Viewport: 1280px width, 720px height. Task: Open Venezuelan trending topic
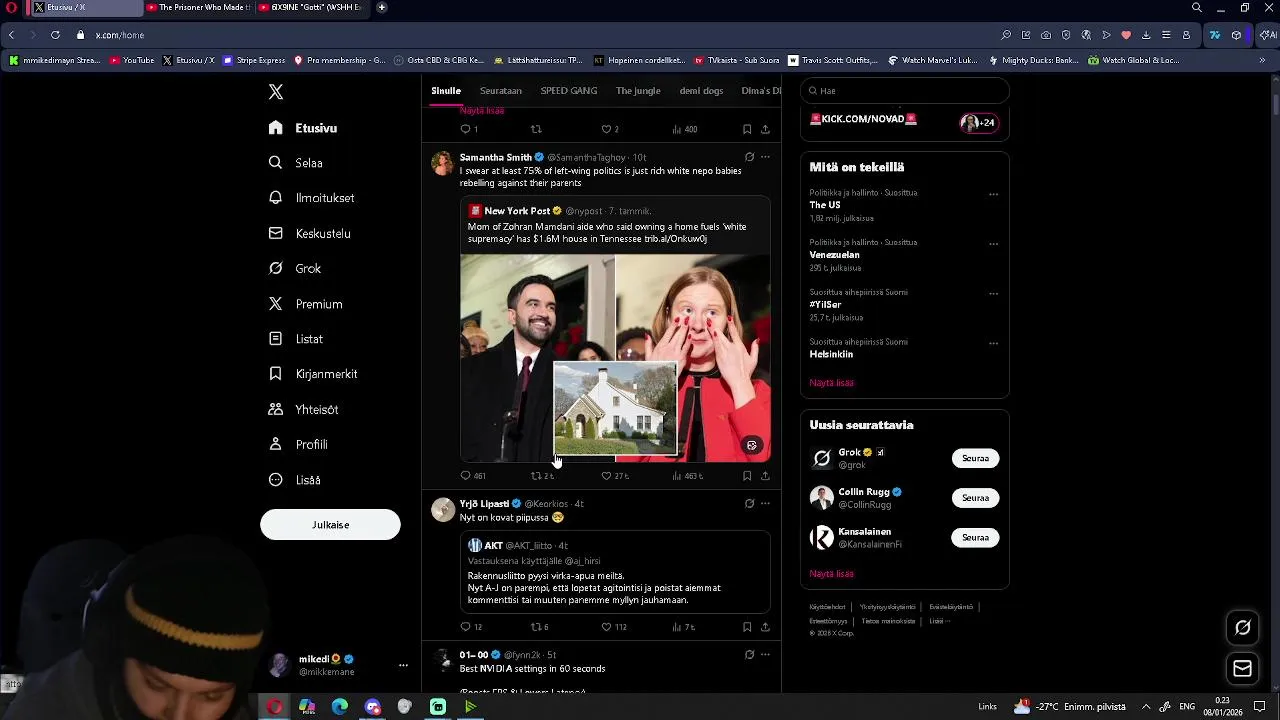coord(835,255)
